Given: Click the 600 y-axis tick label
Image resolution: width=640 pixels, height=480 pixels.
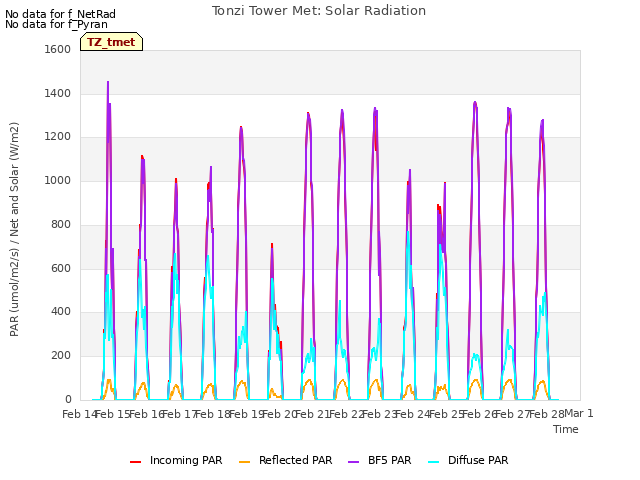Looking at the screenshot, I should [61, 269].
